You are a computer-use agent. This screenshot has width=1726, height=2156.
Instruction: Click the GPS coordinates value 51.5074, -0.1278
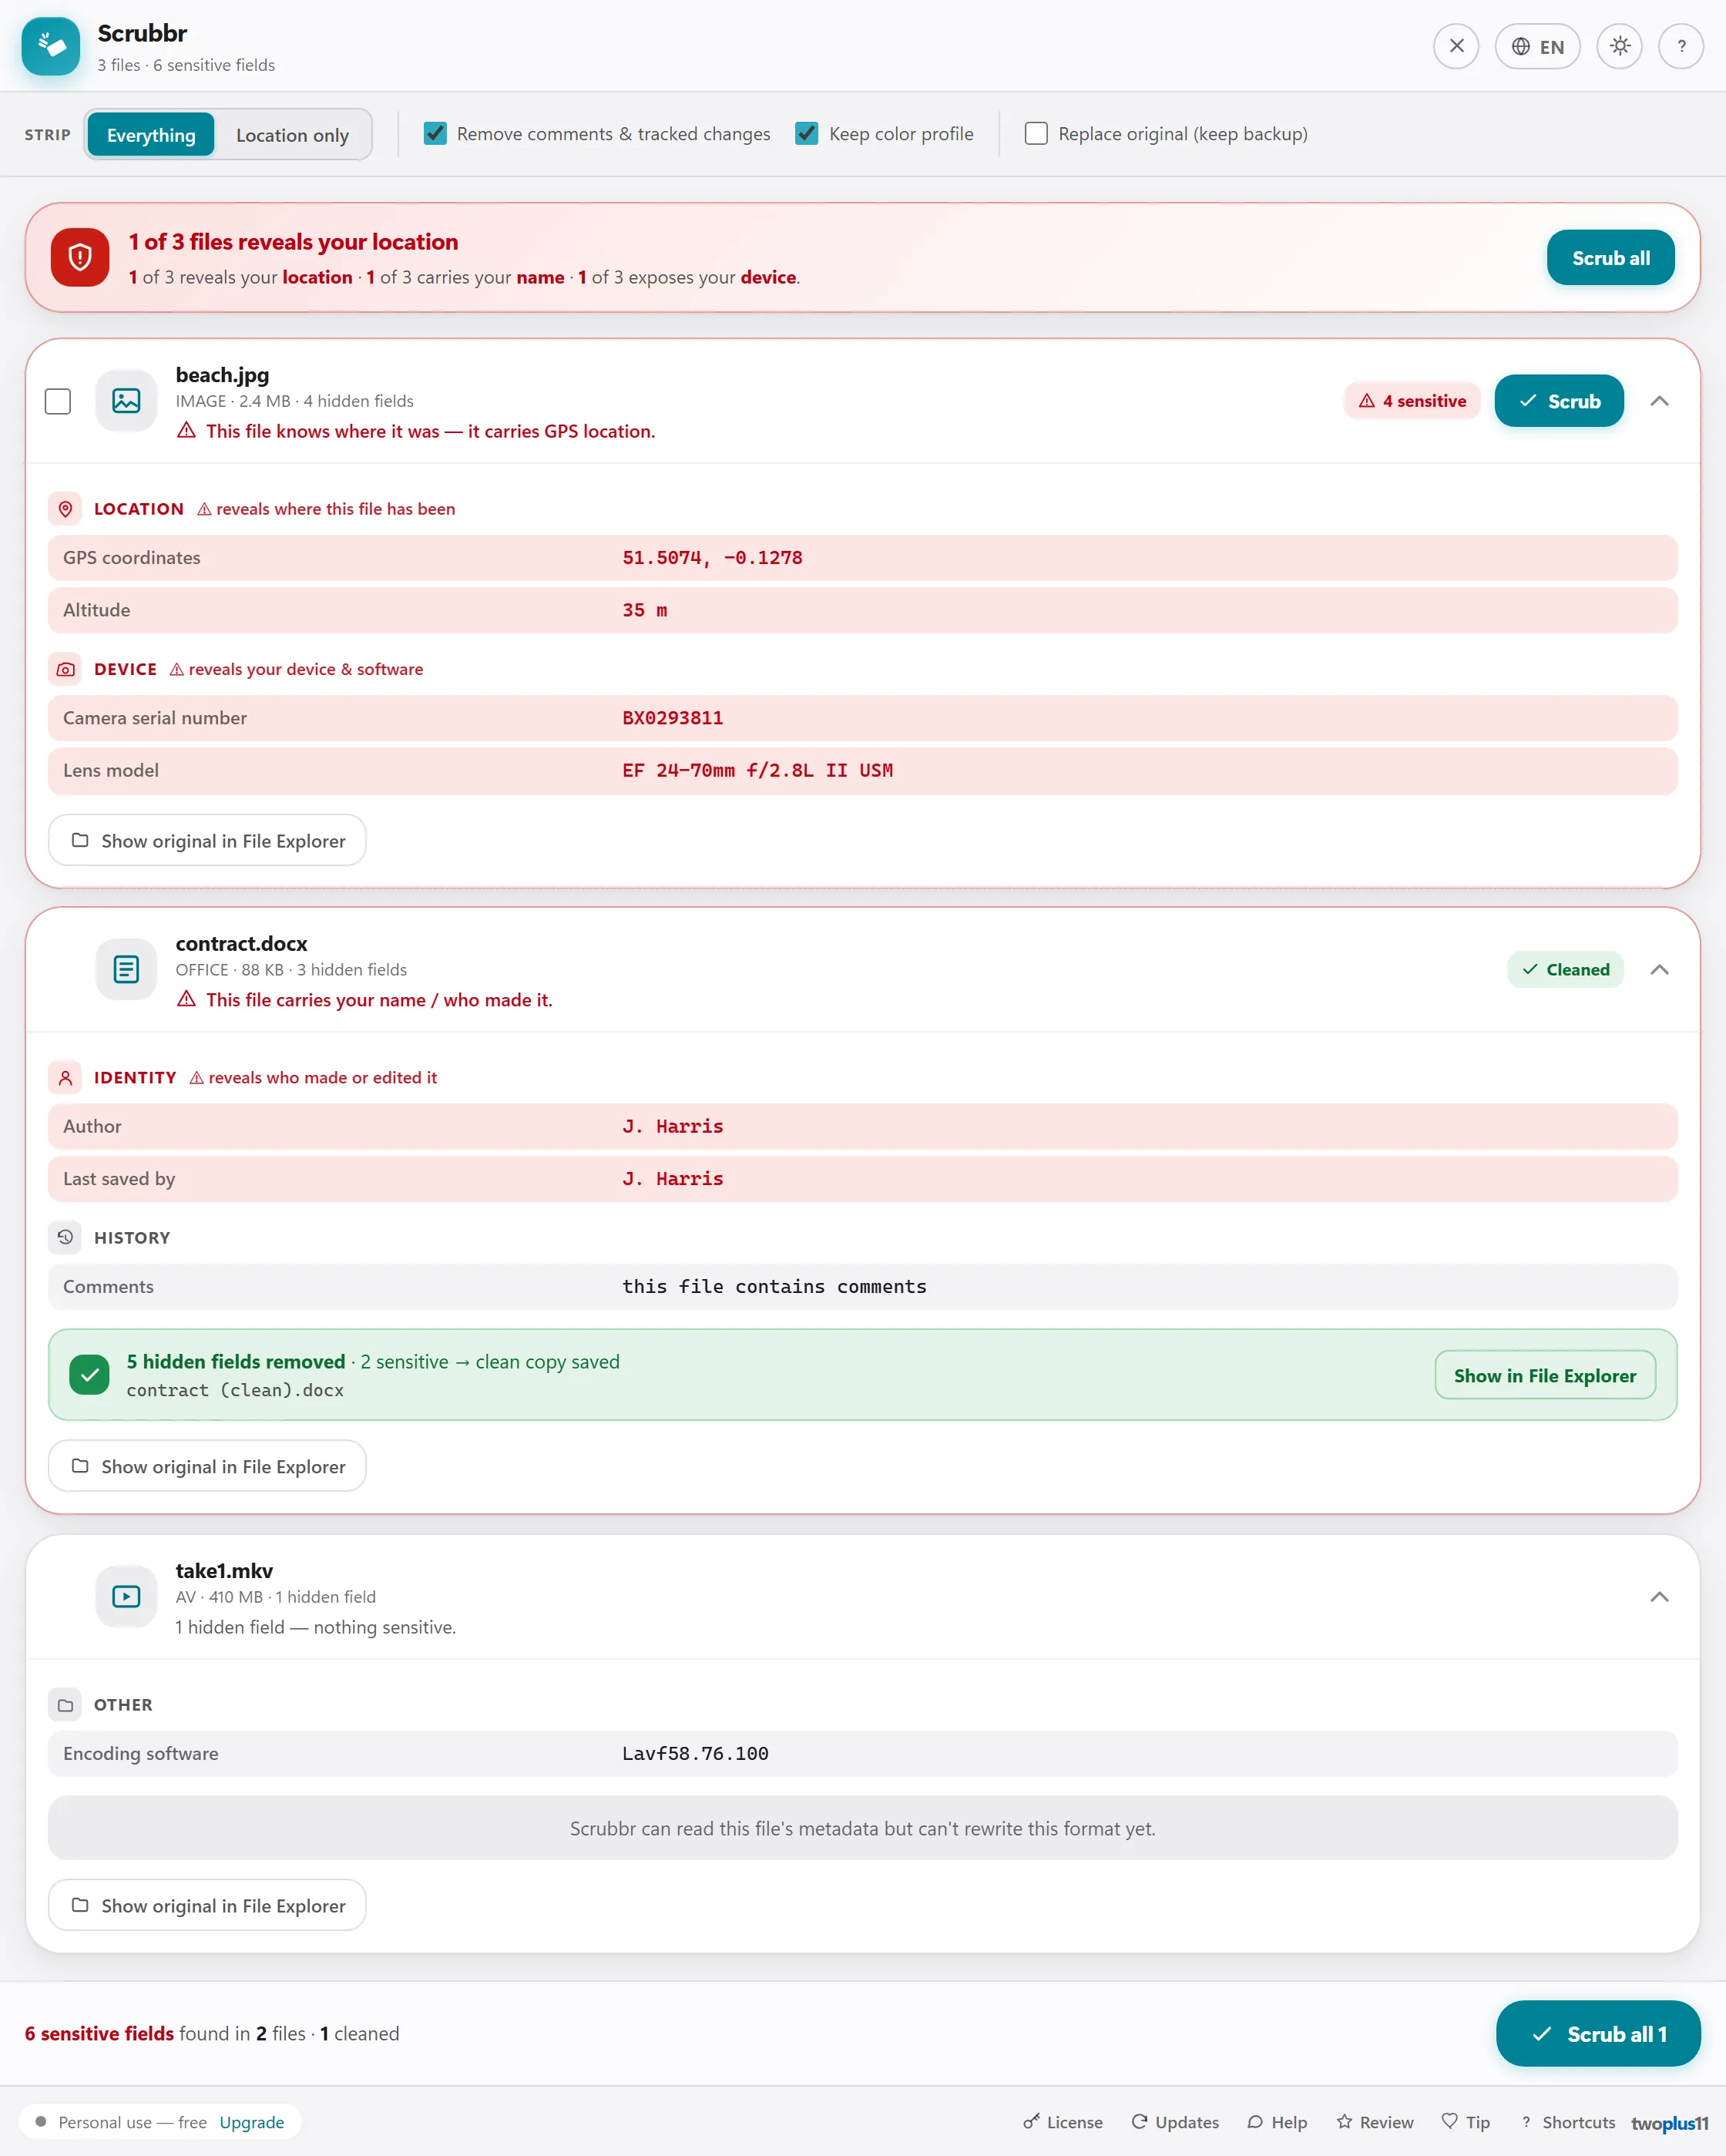click(712, 558)
